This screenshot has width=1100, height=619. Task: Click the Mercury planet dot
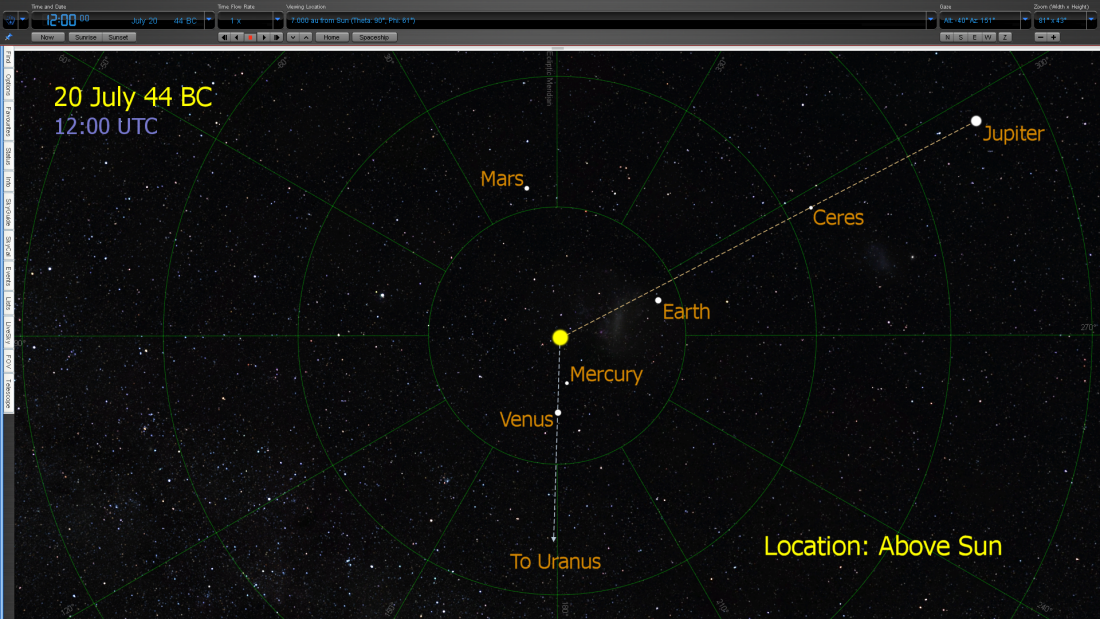[567, 383]
